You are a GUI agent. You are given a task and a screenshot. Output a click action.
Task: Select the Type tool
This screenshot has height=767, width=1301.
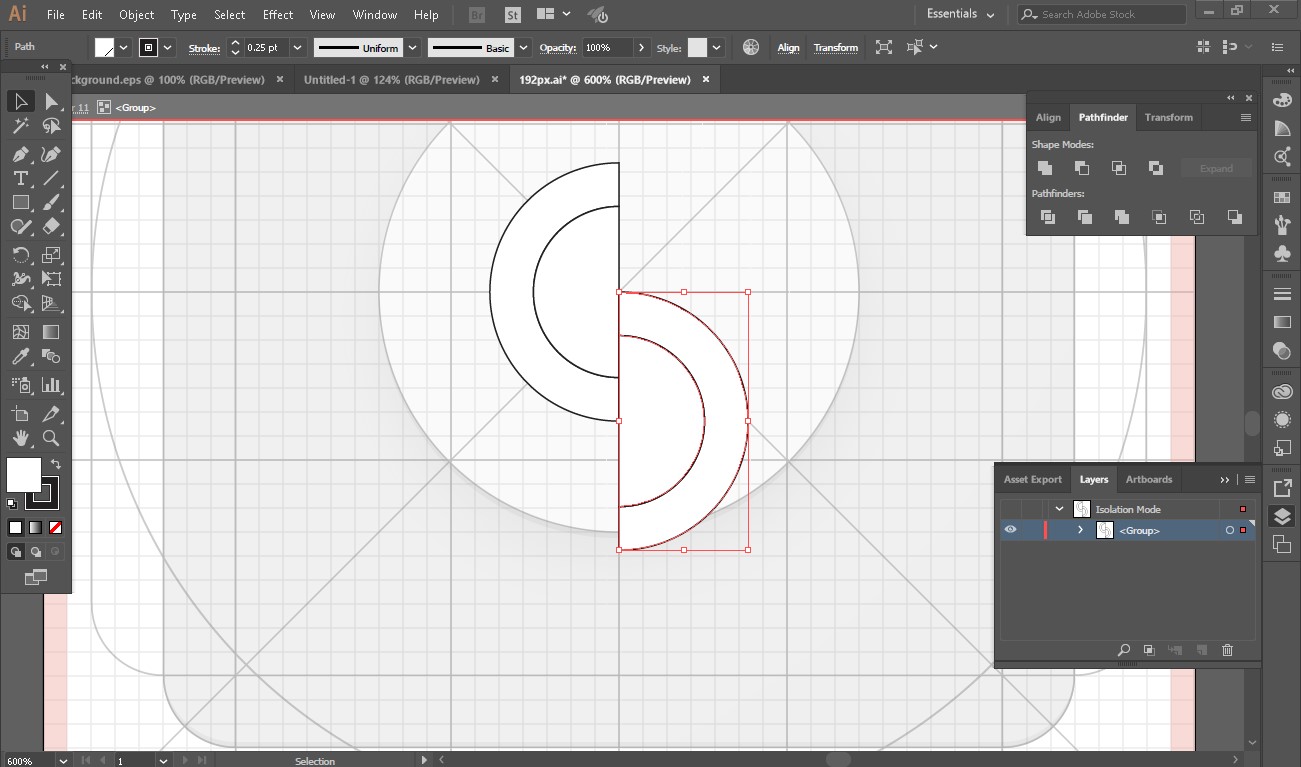point(20,179)
